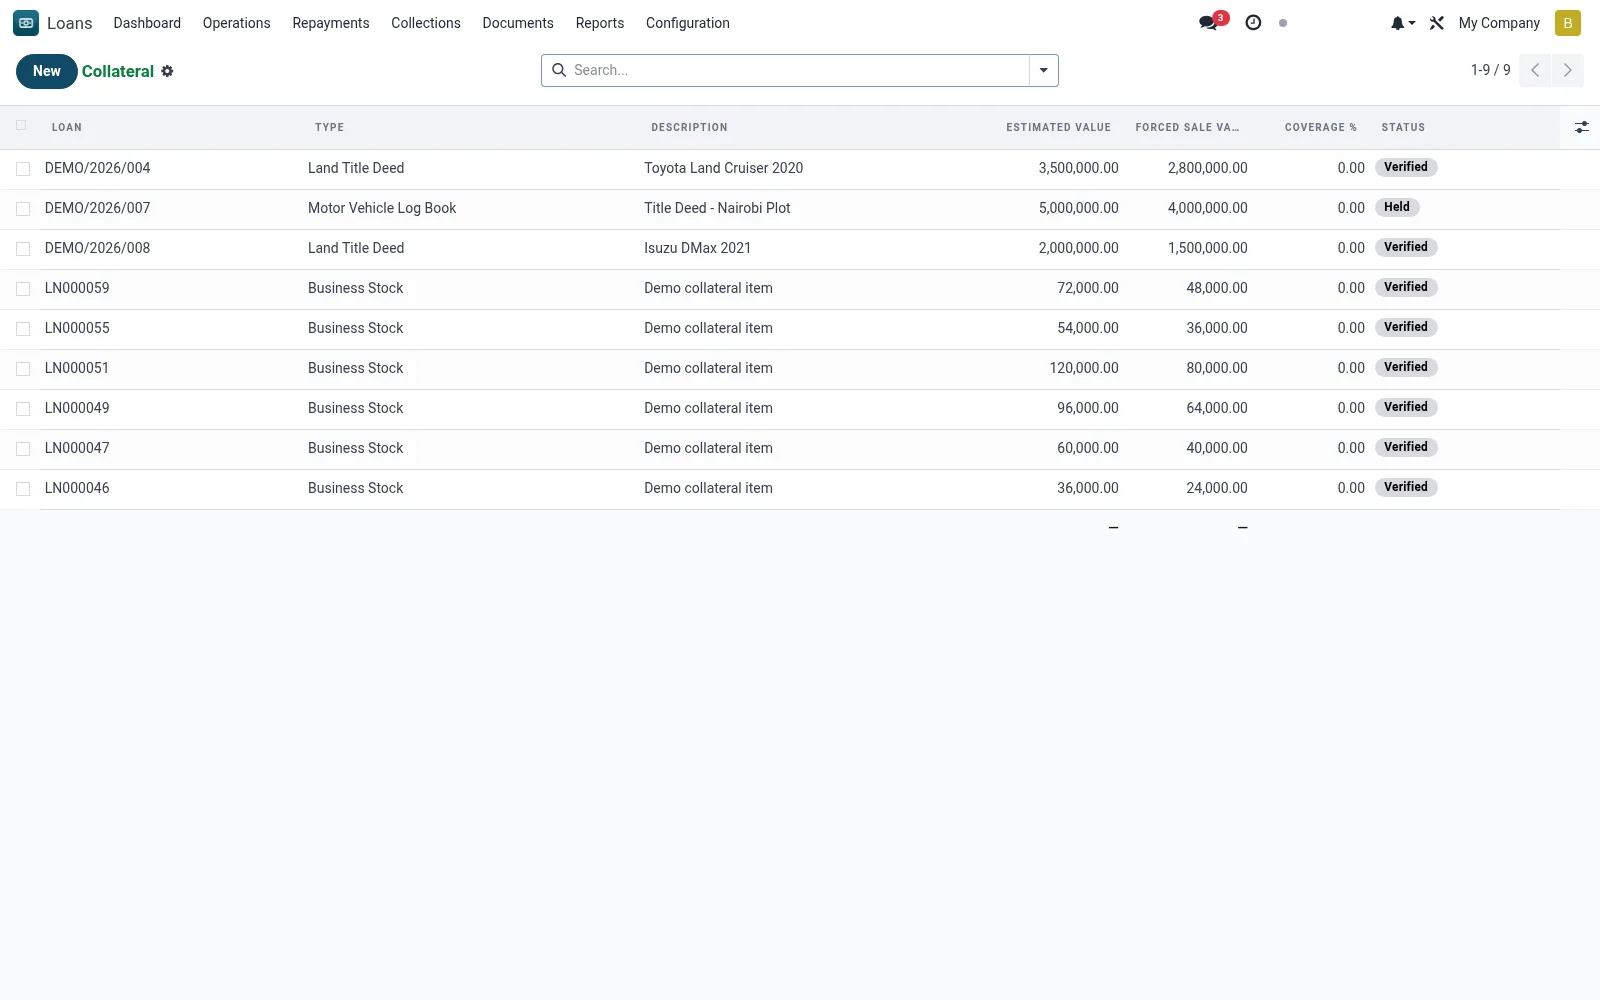This screenshot has width=1600, height=1000.
Task: Sort by Estimated Value column header
Action: tap(1058, 127)
